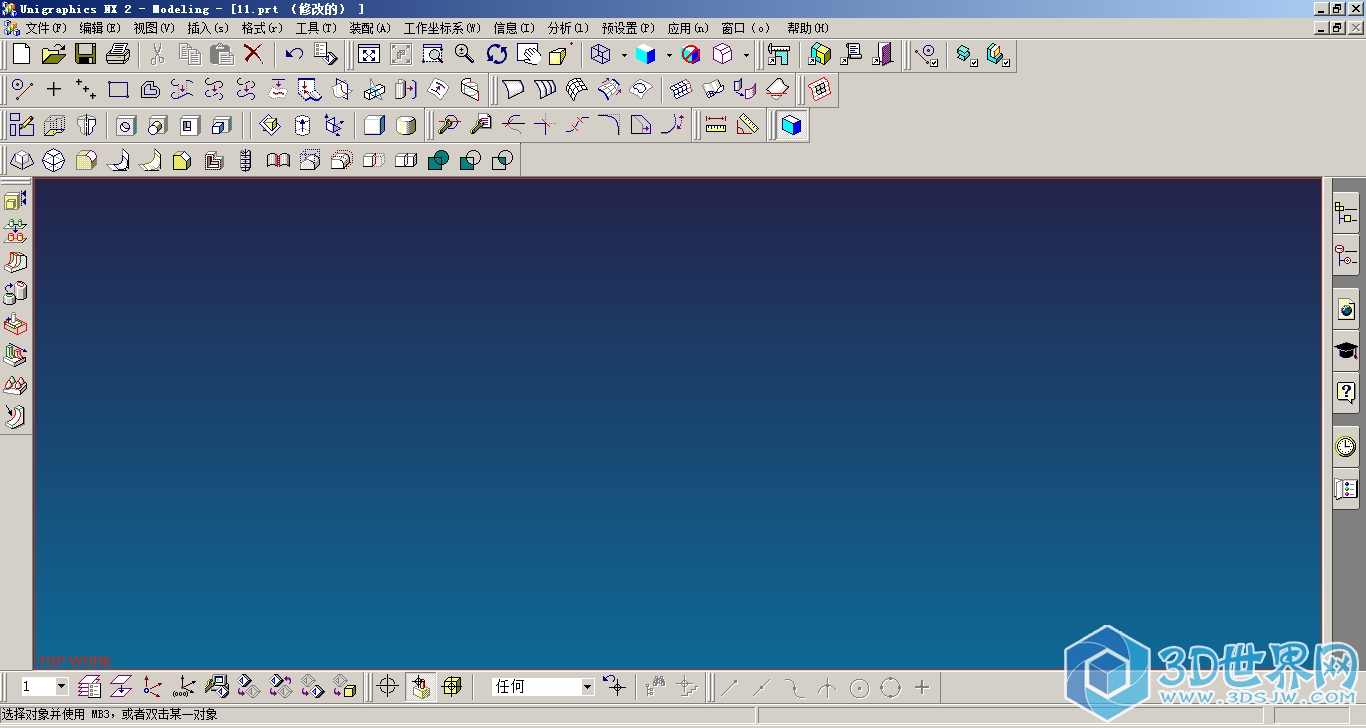Toggle the curve toolbar checkbox icon
This screenshot has height=728, width=1366.
[927, 54]
